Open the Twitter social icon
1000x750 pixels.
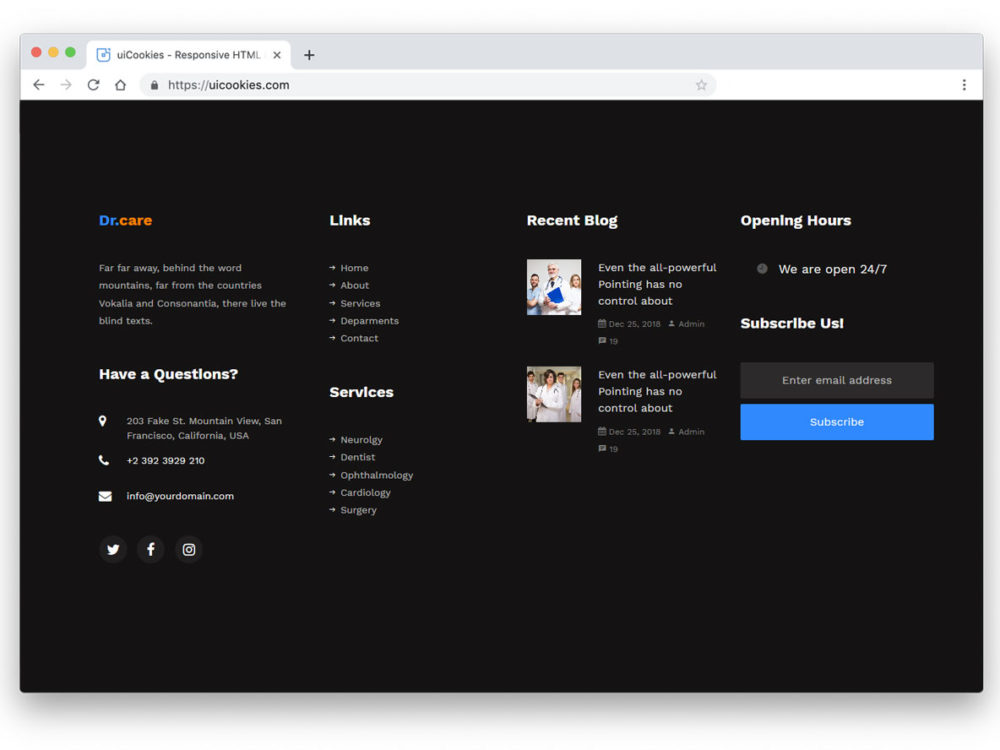tap(113, 549)
